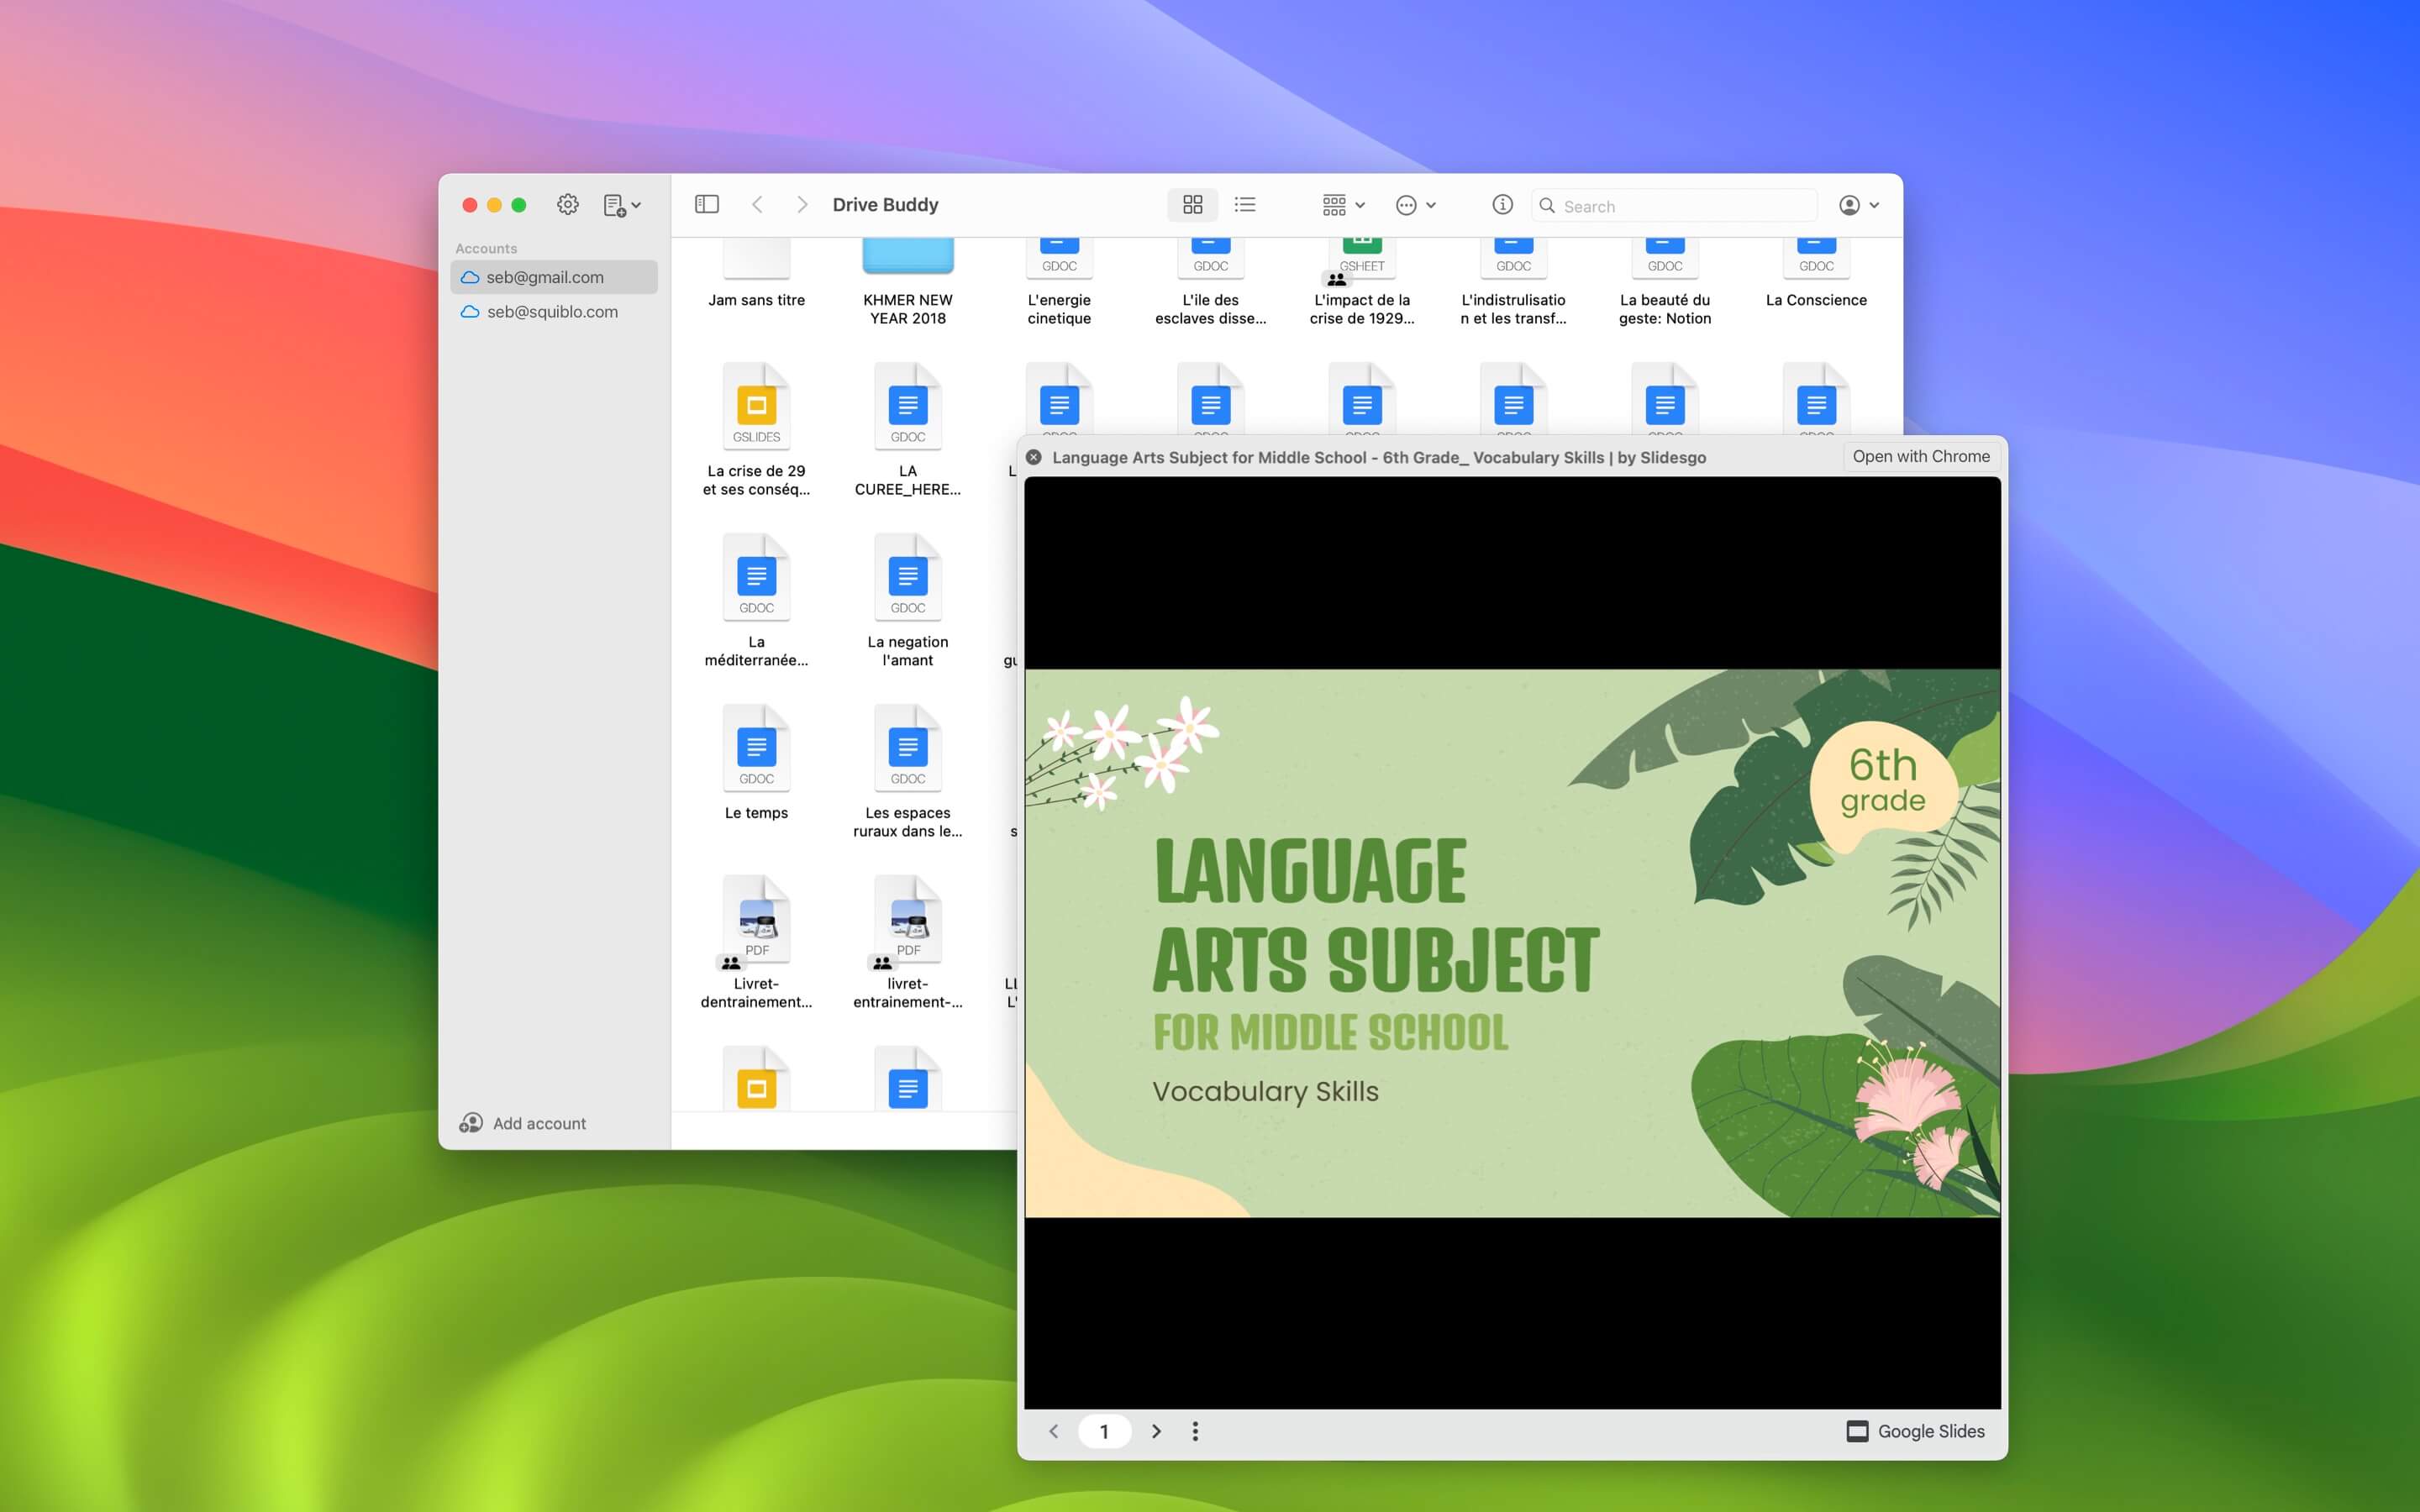2420x1512 pixels.
Task: Open the settings gear in Drive Buddy
Action: pyautogui.click(x=567, y=205)
